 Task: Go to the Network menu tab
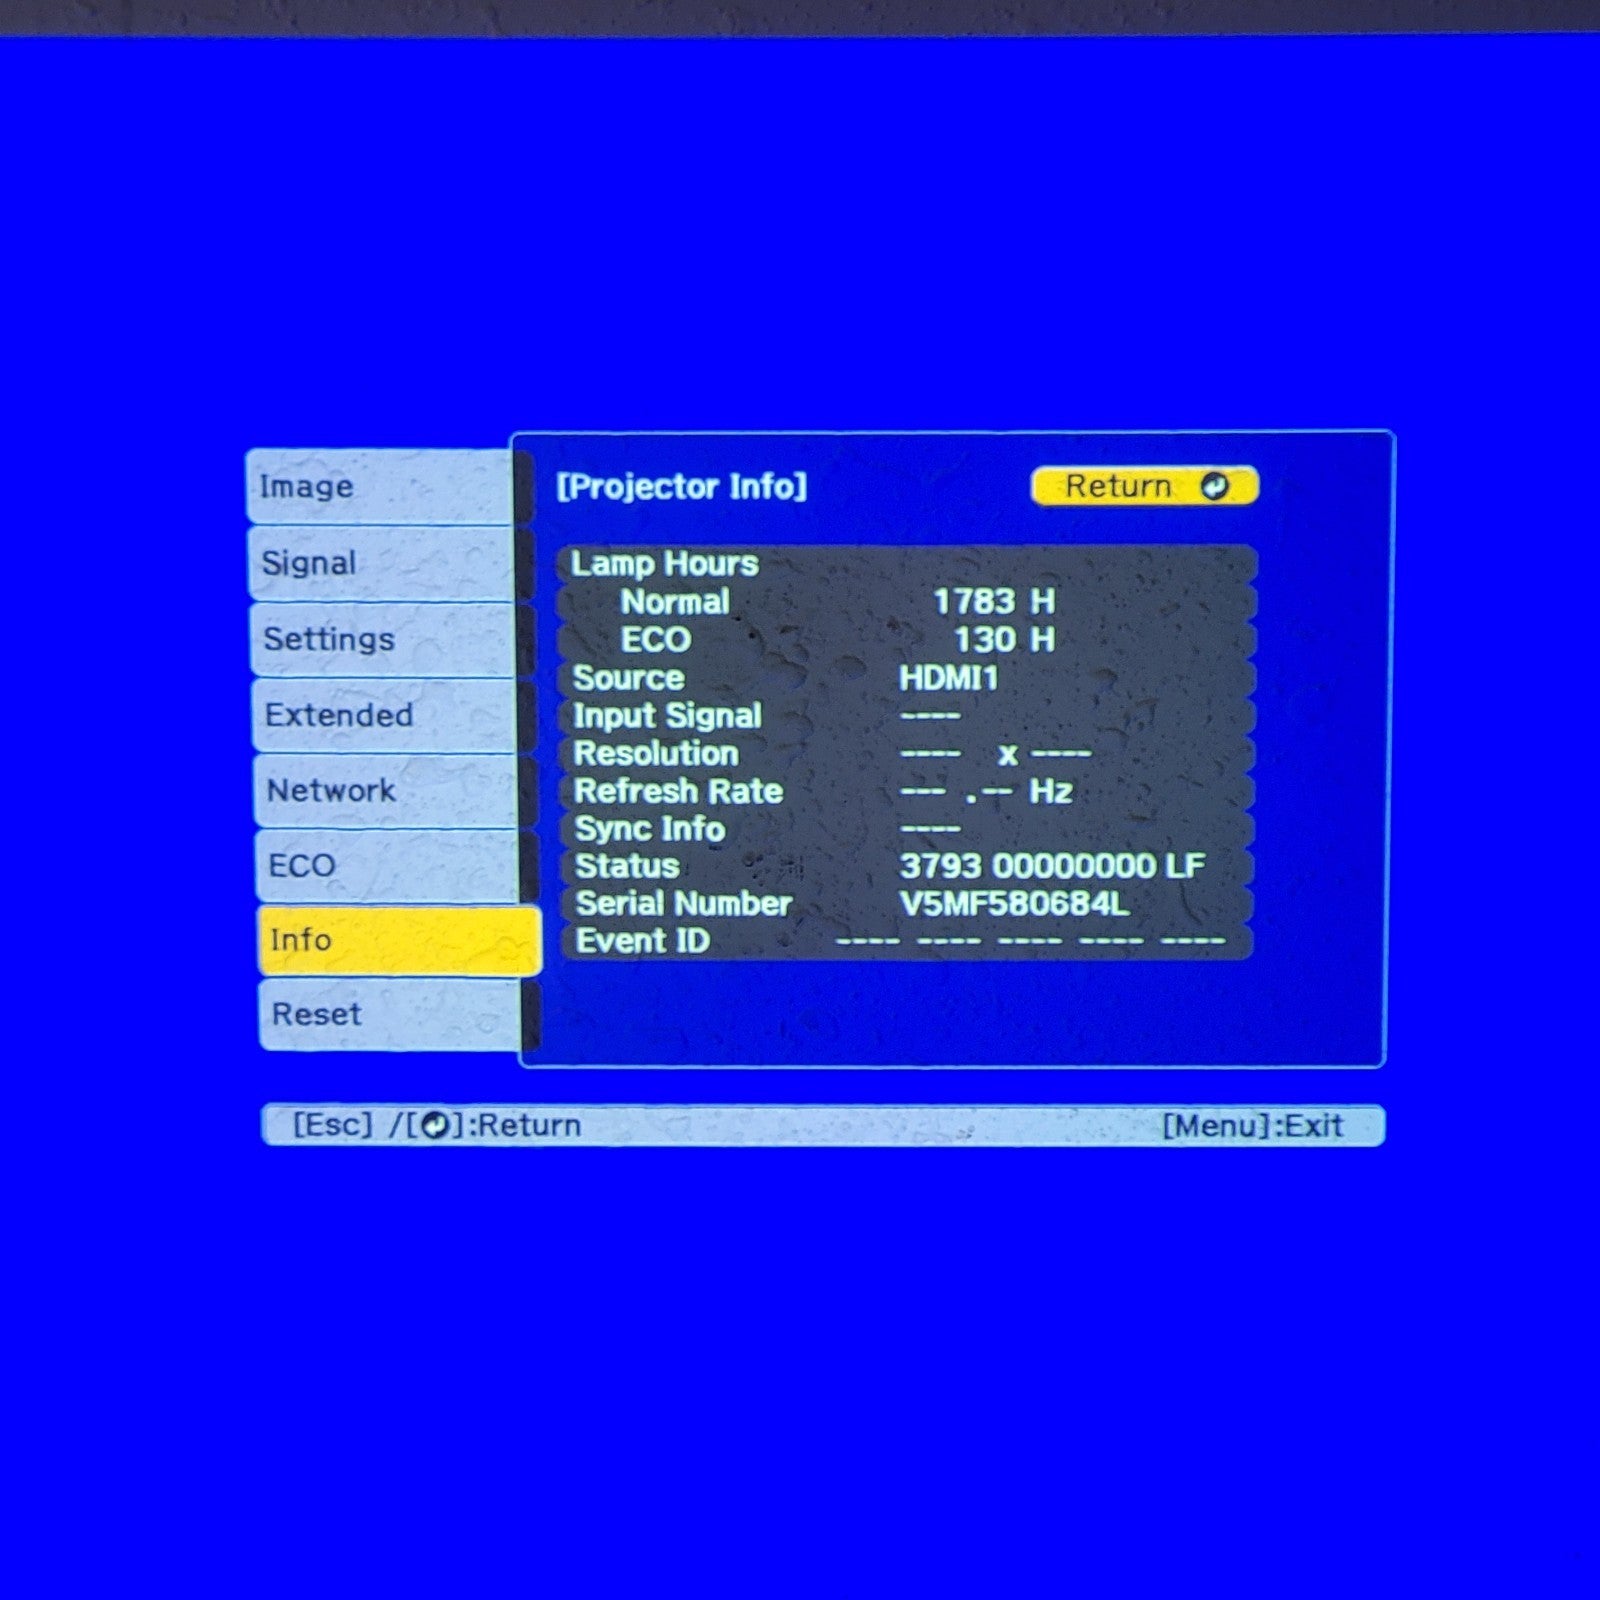click(387, 790)
